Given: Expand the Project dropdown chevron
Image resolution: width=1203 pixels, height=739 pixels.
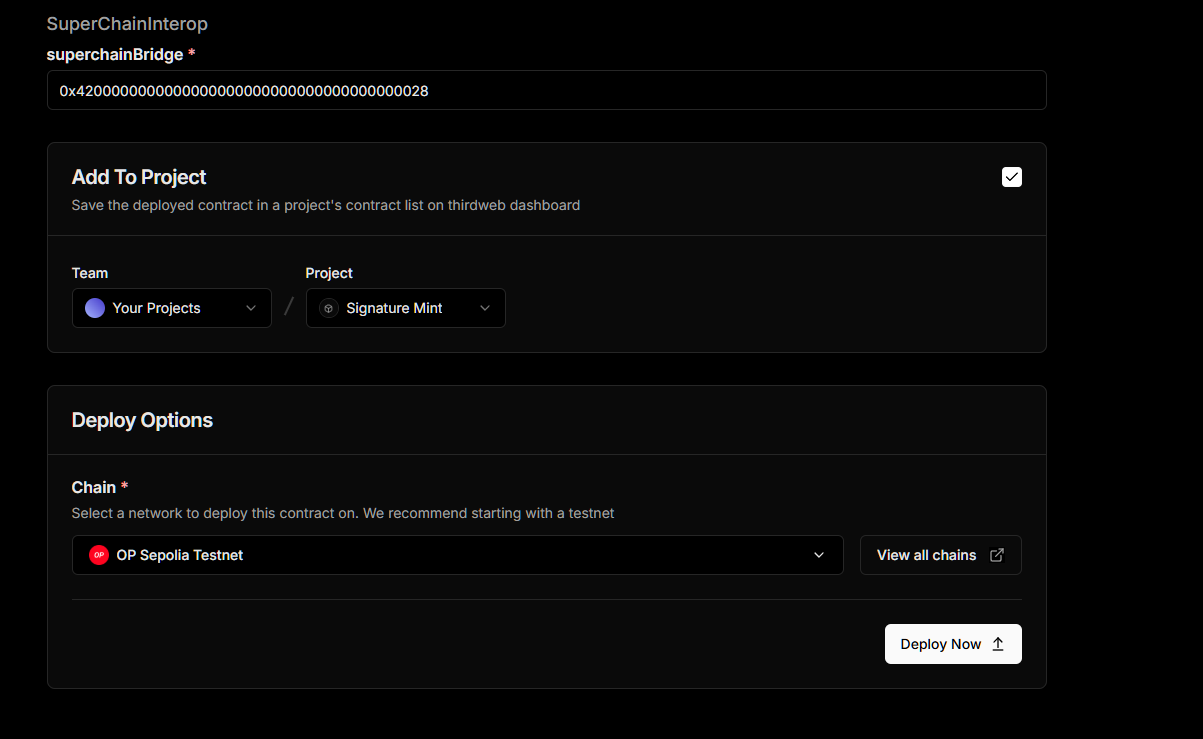Looking at the screenshot, I should [485, 308].
